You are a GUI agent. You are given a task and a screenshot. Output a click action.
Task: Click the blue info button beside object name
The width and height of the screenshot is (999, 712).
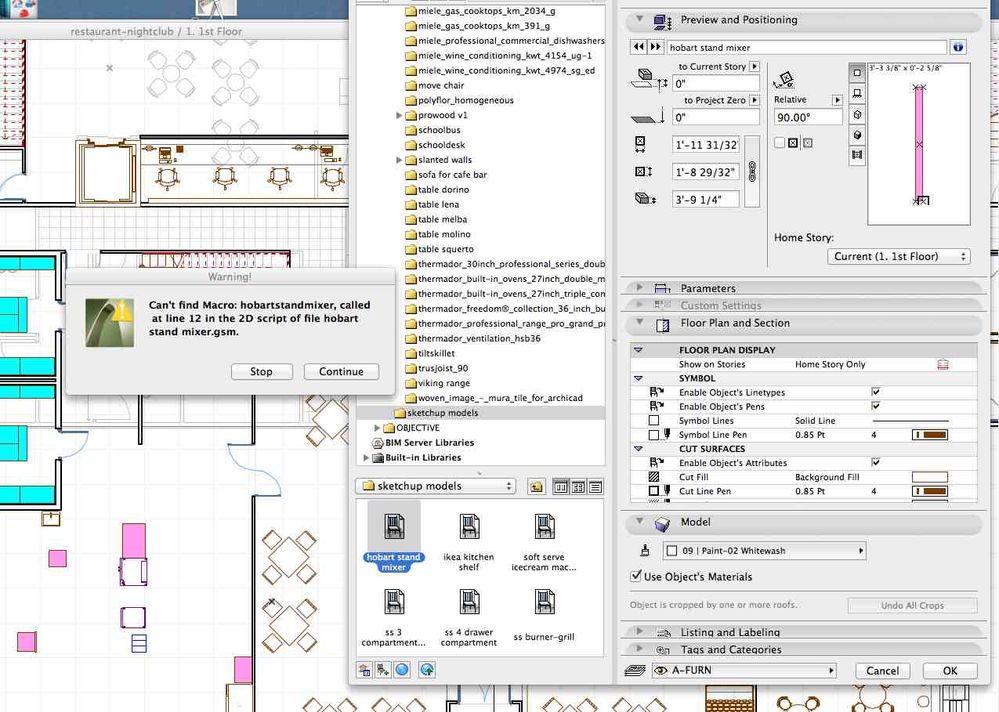coord(958,47)
